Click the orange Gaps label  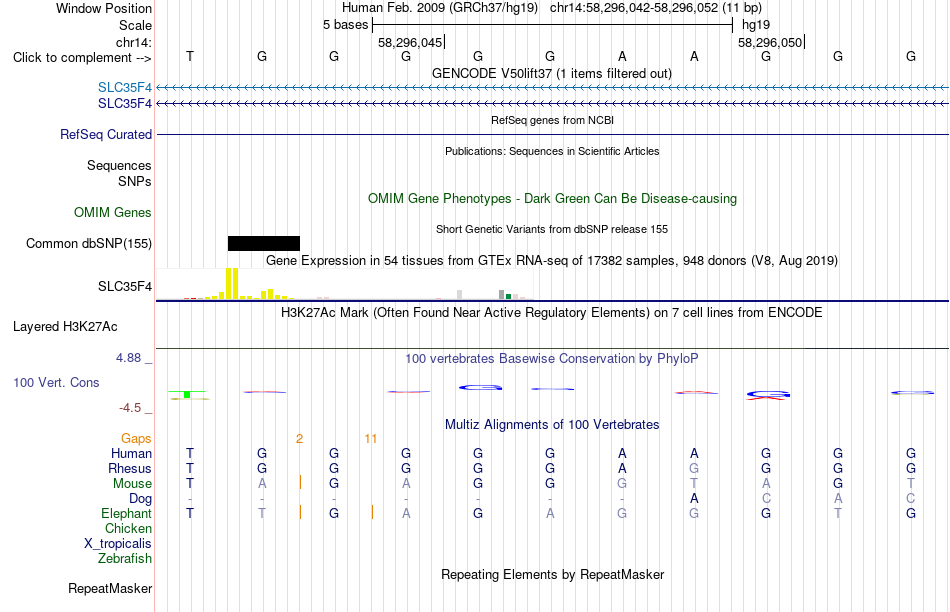tap(136, 438)
